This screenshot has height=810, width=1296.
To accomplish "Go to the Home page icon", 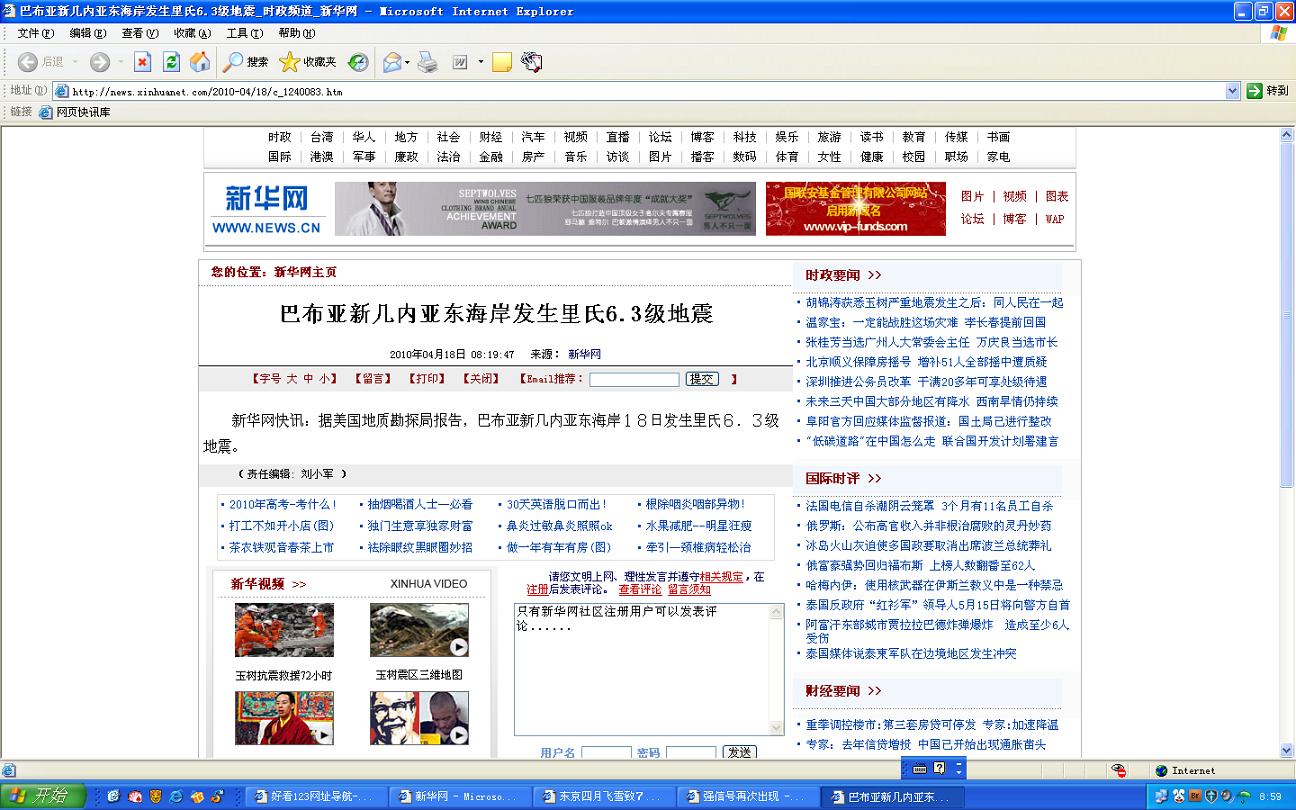I will click(x=200, y=62).
